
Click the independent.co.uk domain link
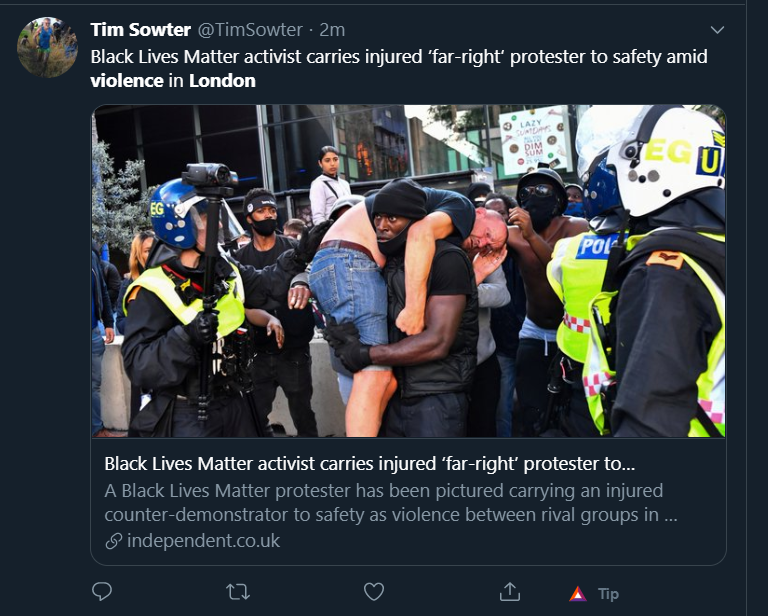click(203, 541)
